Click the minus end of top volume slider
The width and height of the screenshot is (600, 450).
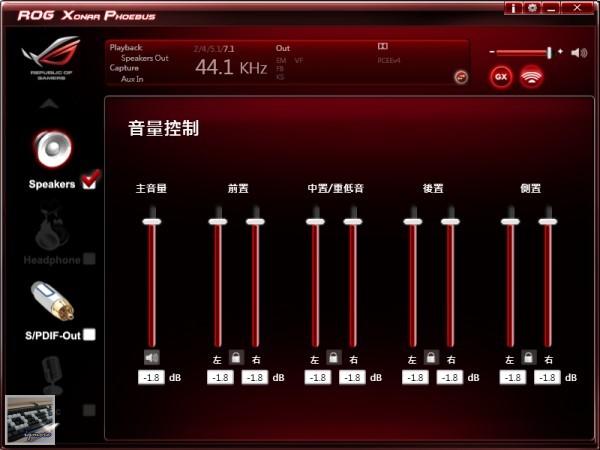(492, 52)
